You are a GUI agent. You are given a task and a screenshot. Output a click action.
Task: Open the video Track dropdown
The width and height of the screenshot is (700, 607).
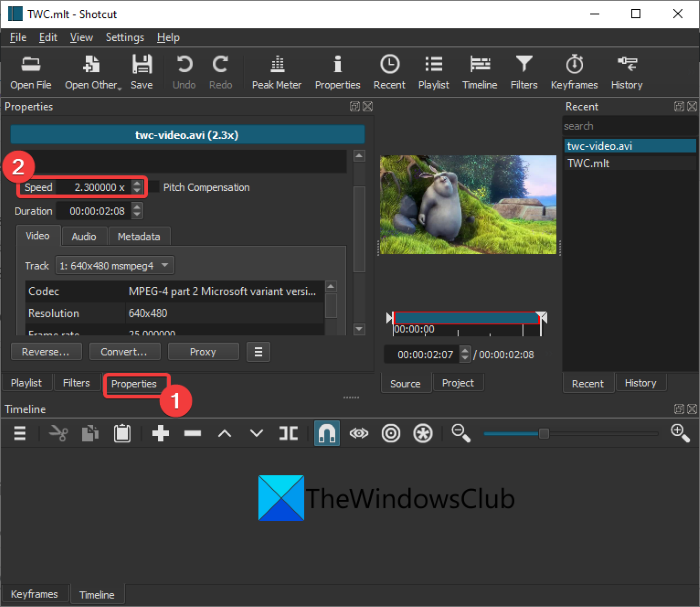coord(115,266)
